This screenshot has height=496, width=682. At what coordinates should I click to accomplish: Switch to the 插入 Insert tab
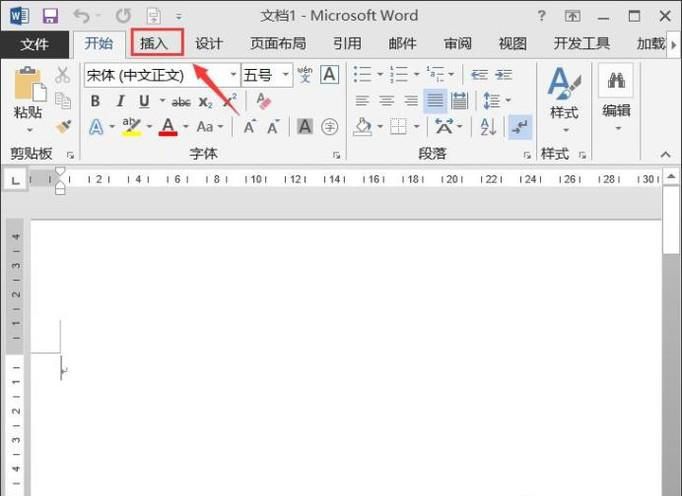[154, 44]
